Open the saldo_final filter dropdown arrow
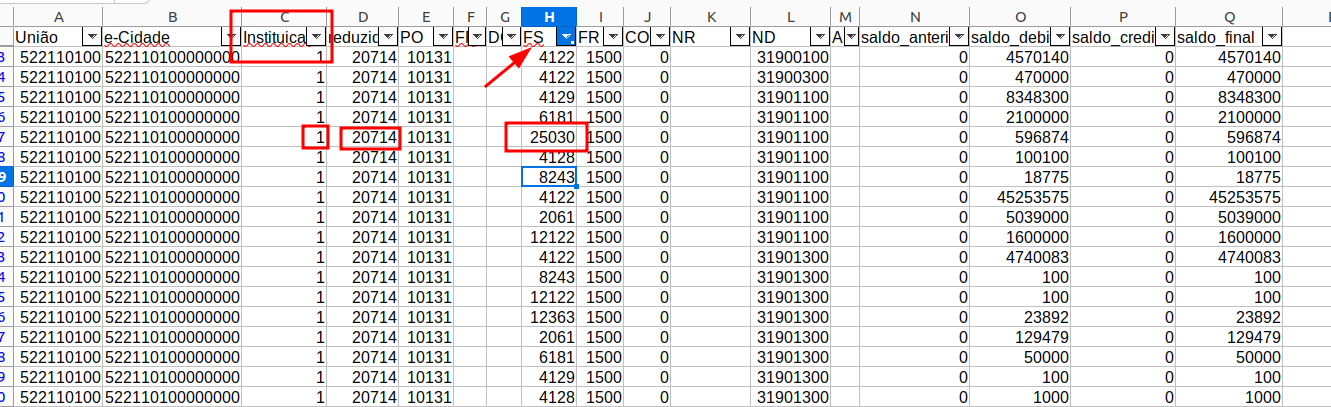The height and width of the screenshot is (407, 1331). tap(1272, 37)
